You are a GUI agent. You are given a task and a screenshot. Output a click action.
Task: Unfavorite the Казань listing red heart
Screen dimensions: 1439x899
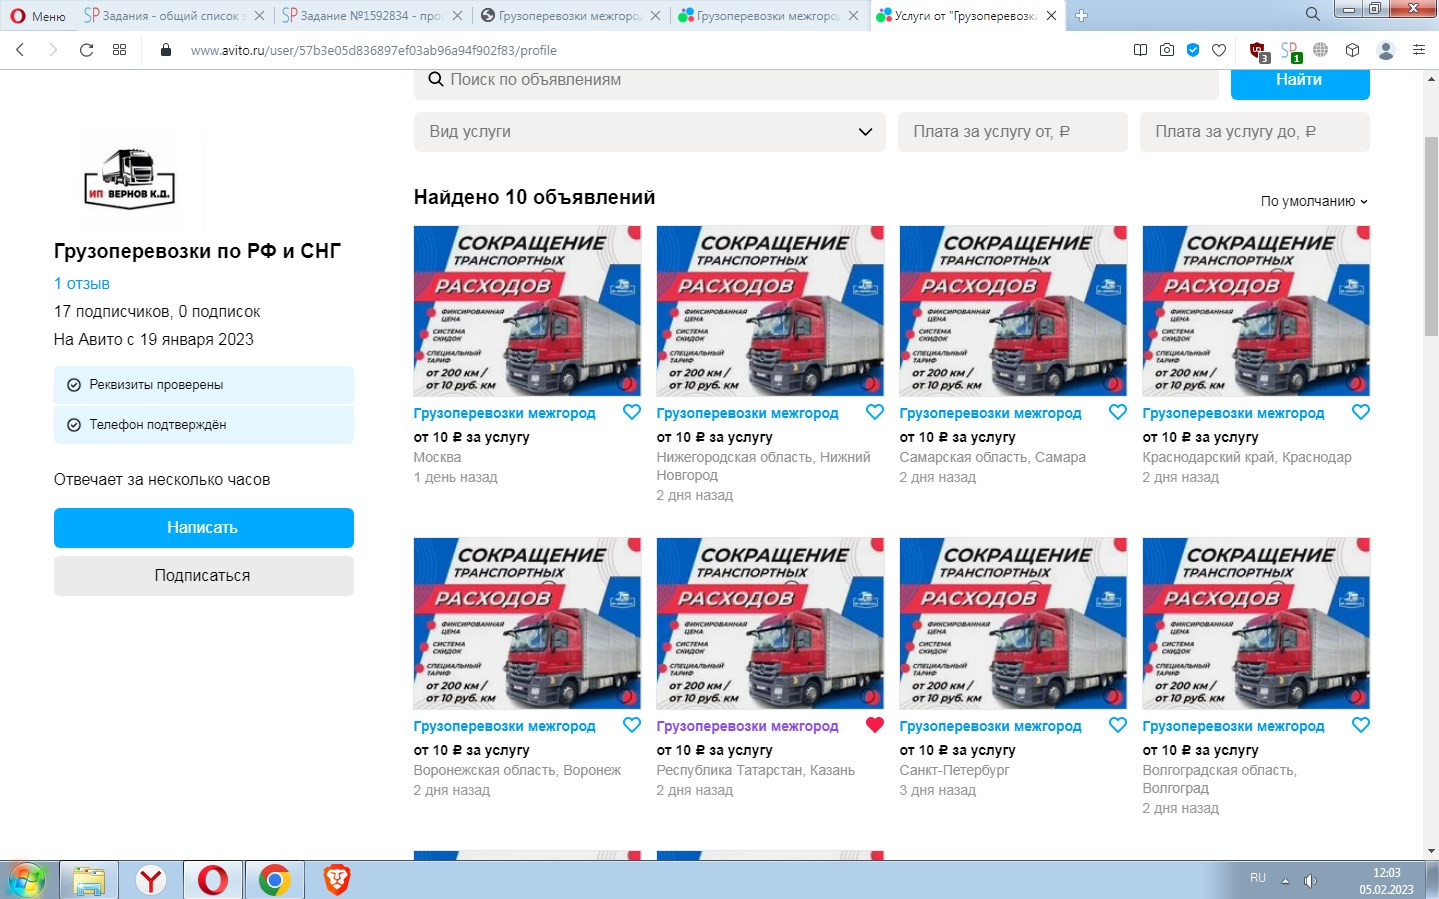point(875,725)
